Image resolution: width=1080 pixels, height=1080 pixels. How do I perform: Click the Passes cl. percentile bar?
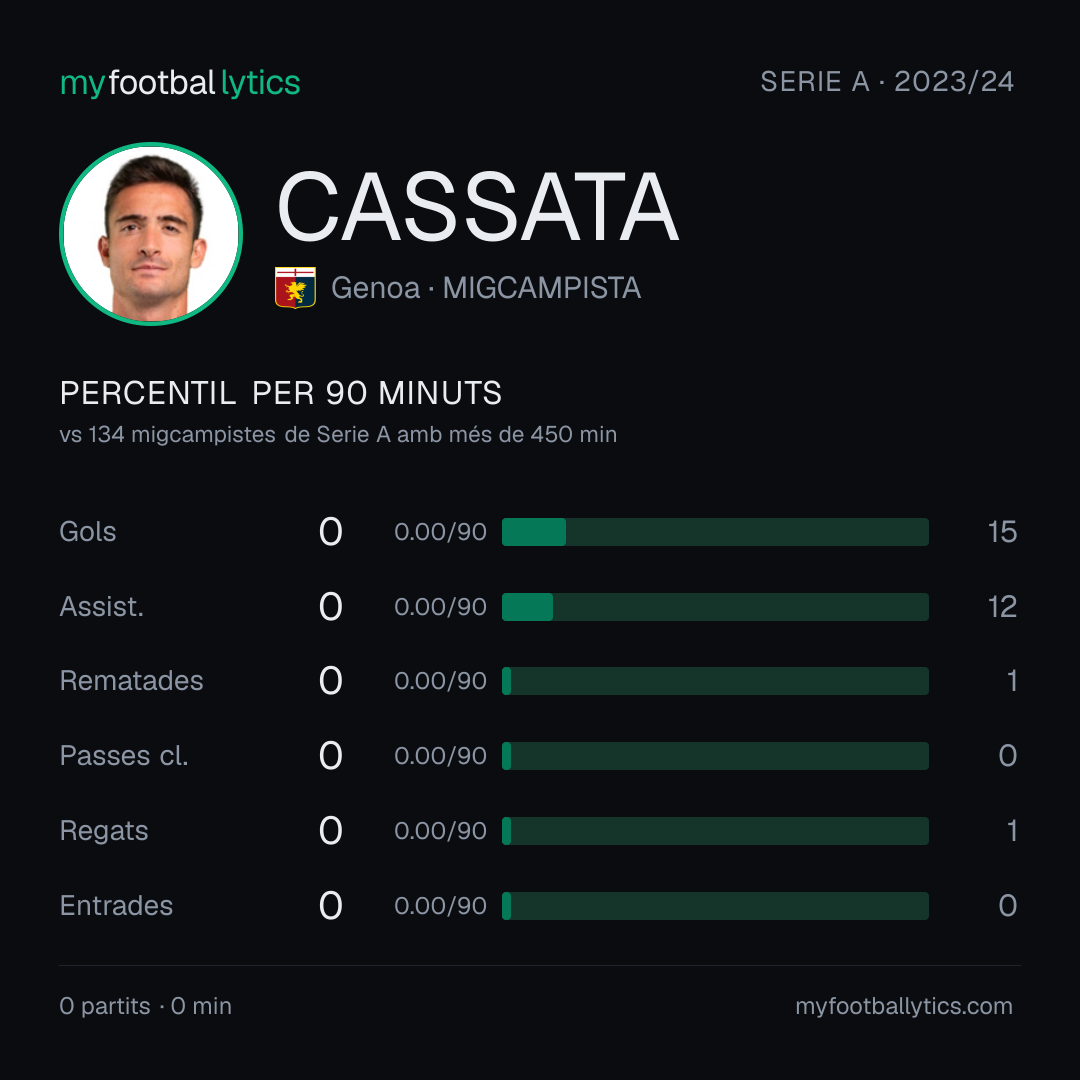(x=715, y=756)
